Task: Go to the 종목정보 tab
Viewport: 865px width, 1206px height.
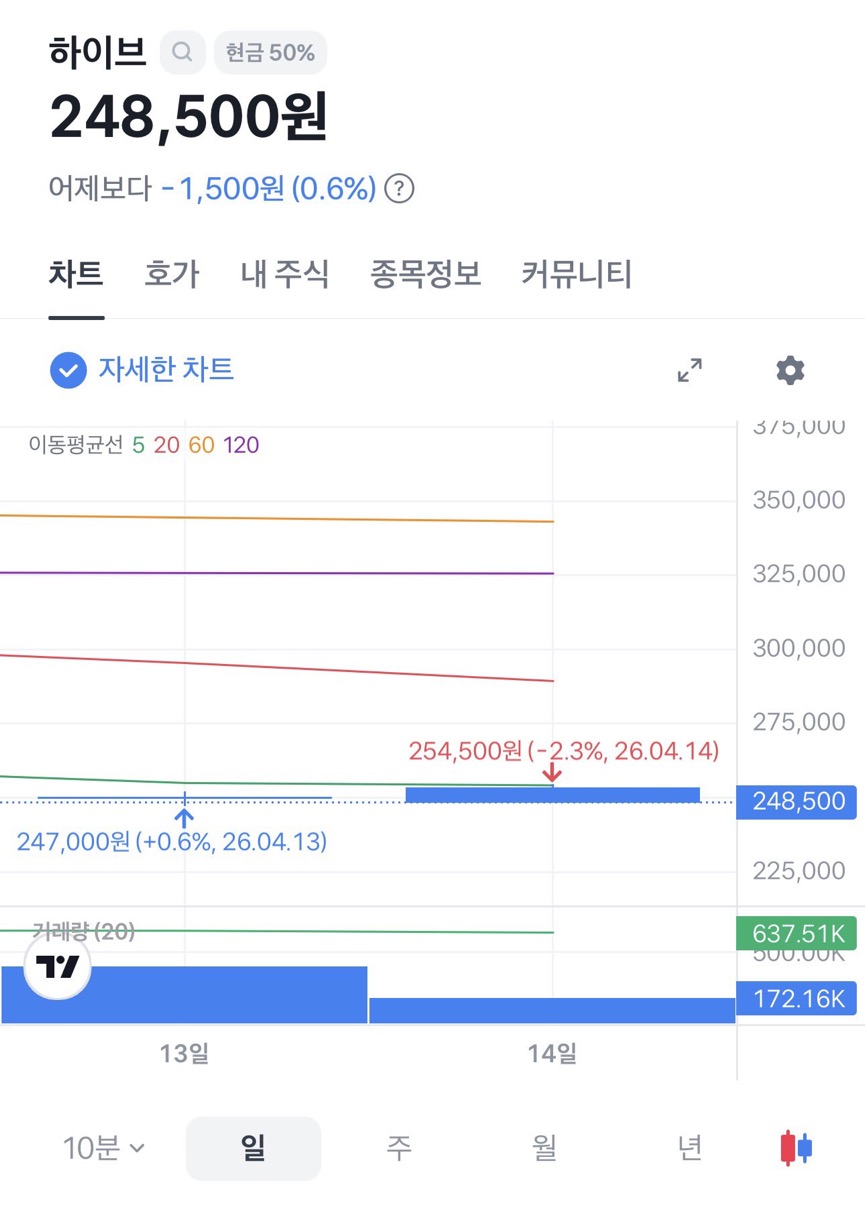Action: coord(426,274)
